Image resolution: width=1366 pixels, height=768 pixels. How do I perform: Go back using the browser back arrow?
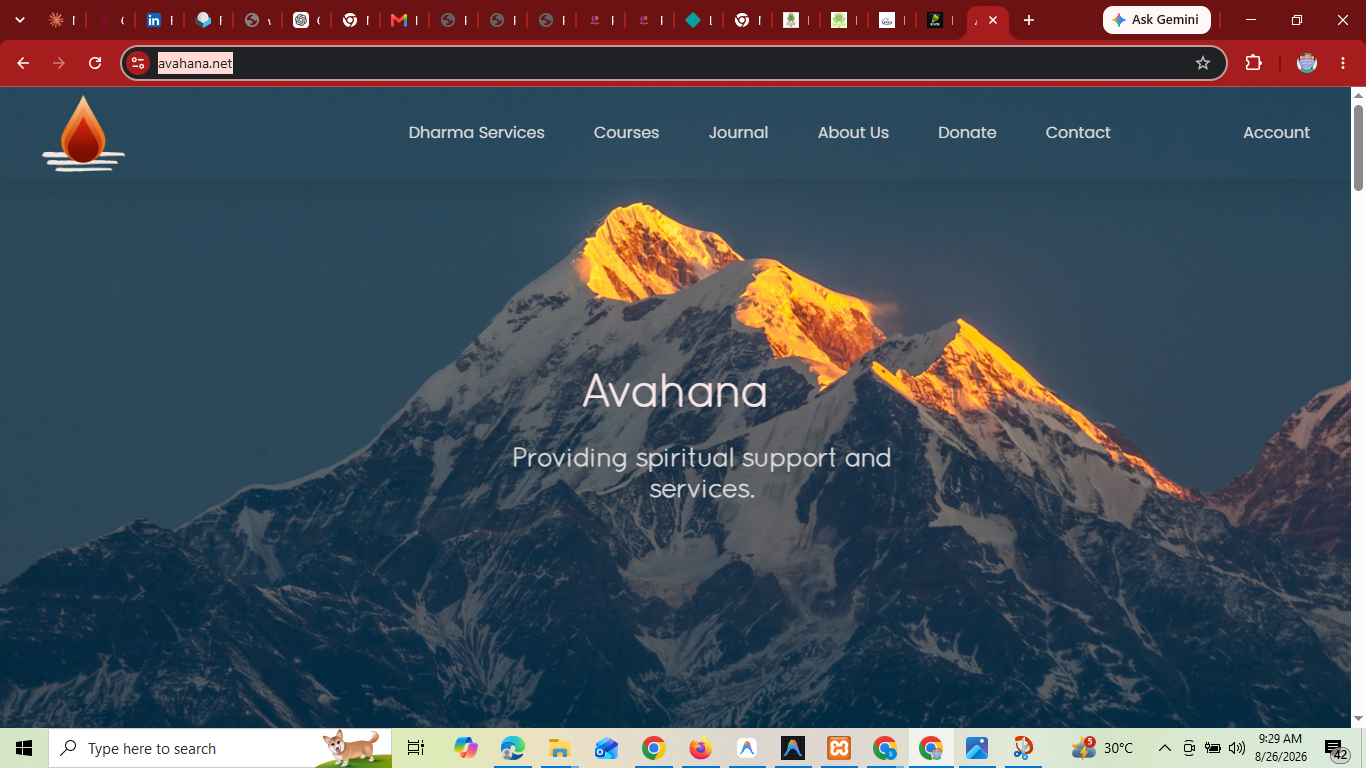click(23, 63)
